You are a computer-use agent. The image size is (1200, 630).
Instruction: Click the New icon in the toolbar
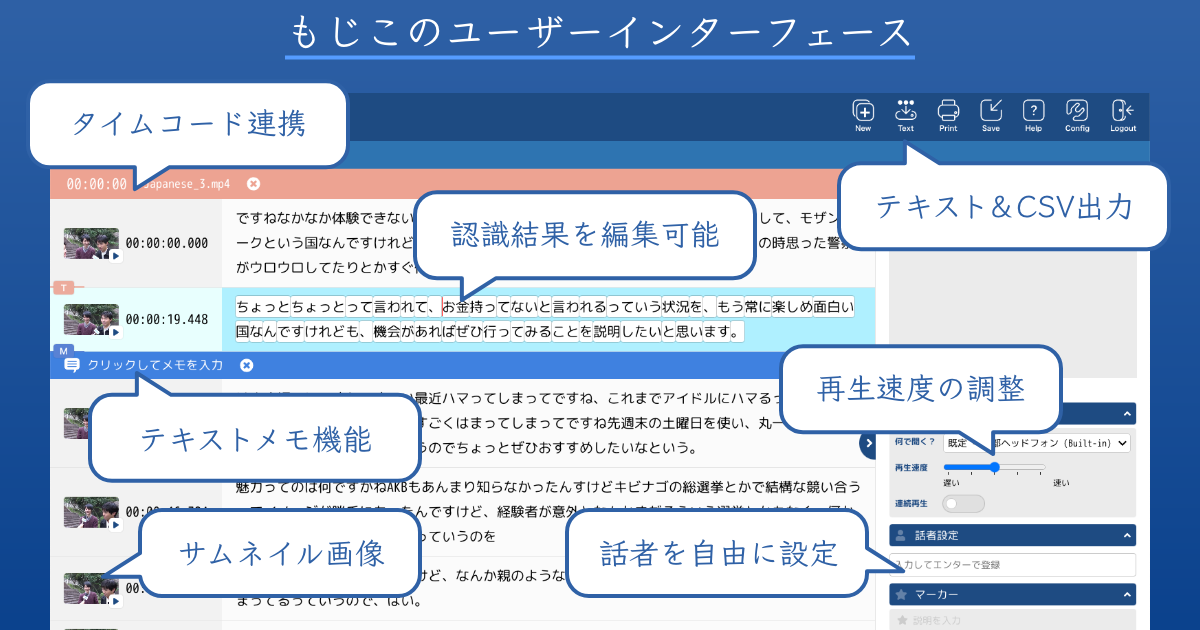tap(862, 112)
